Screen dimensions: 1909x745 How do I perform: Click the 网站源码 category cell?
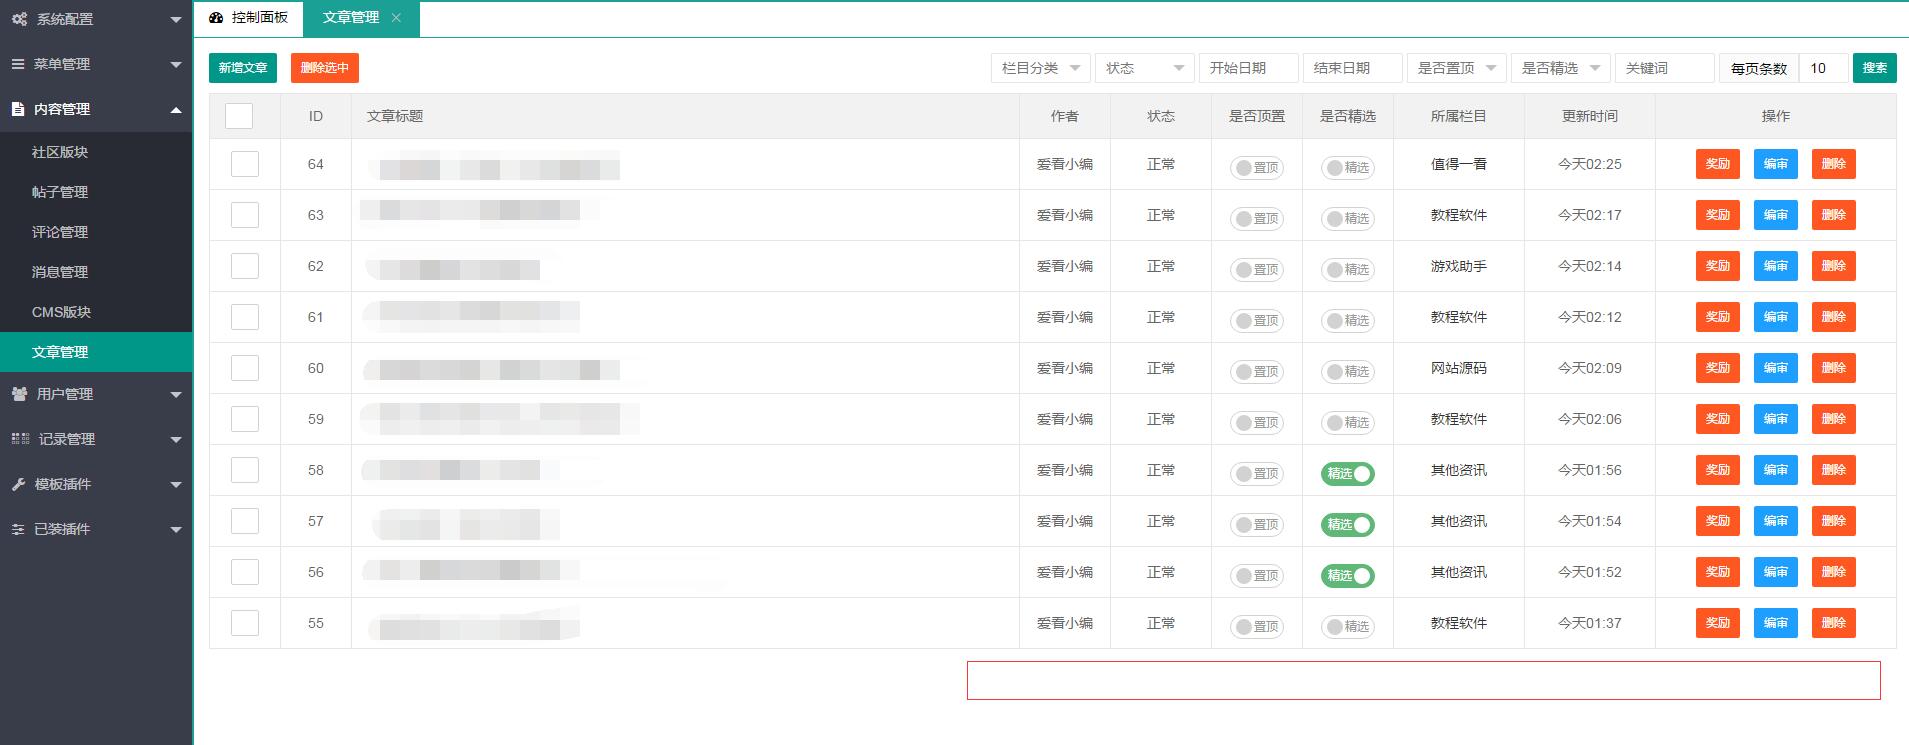(x=1459, y=368)
